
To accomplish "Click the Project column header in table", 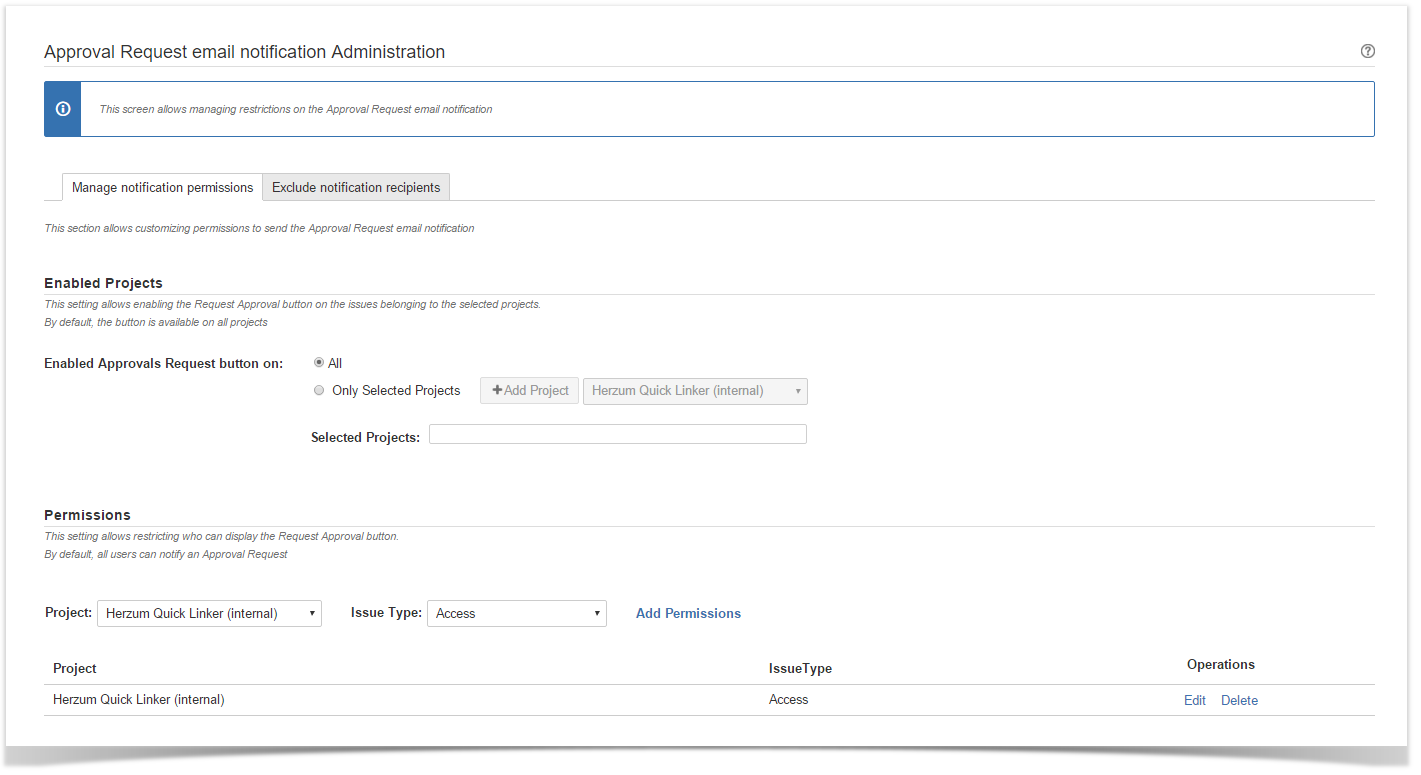I will tap(75, 668).
